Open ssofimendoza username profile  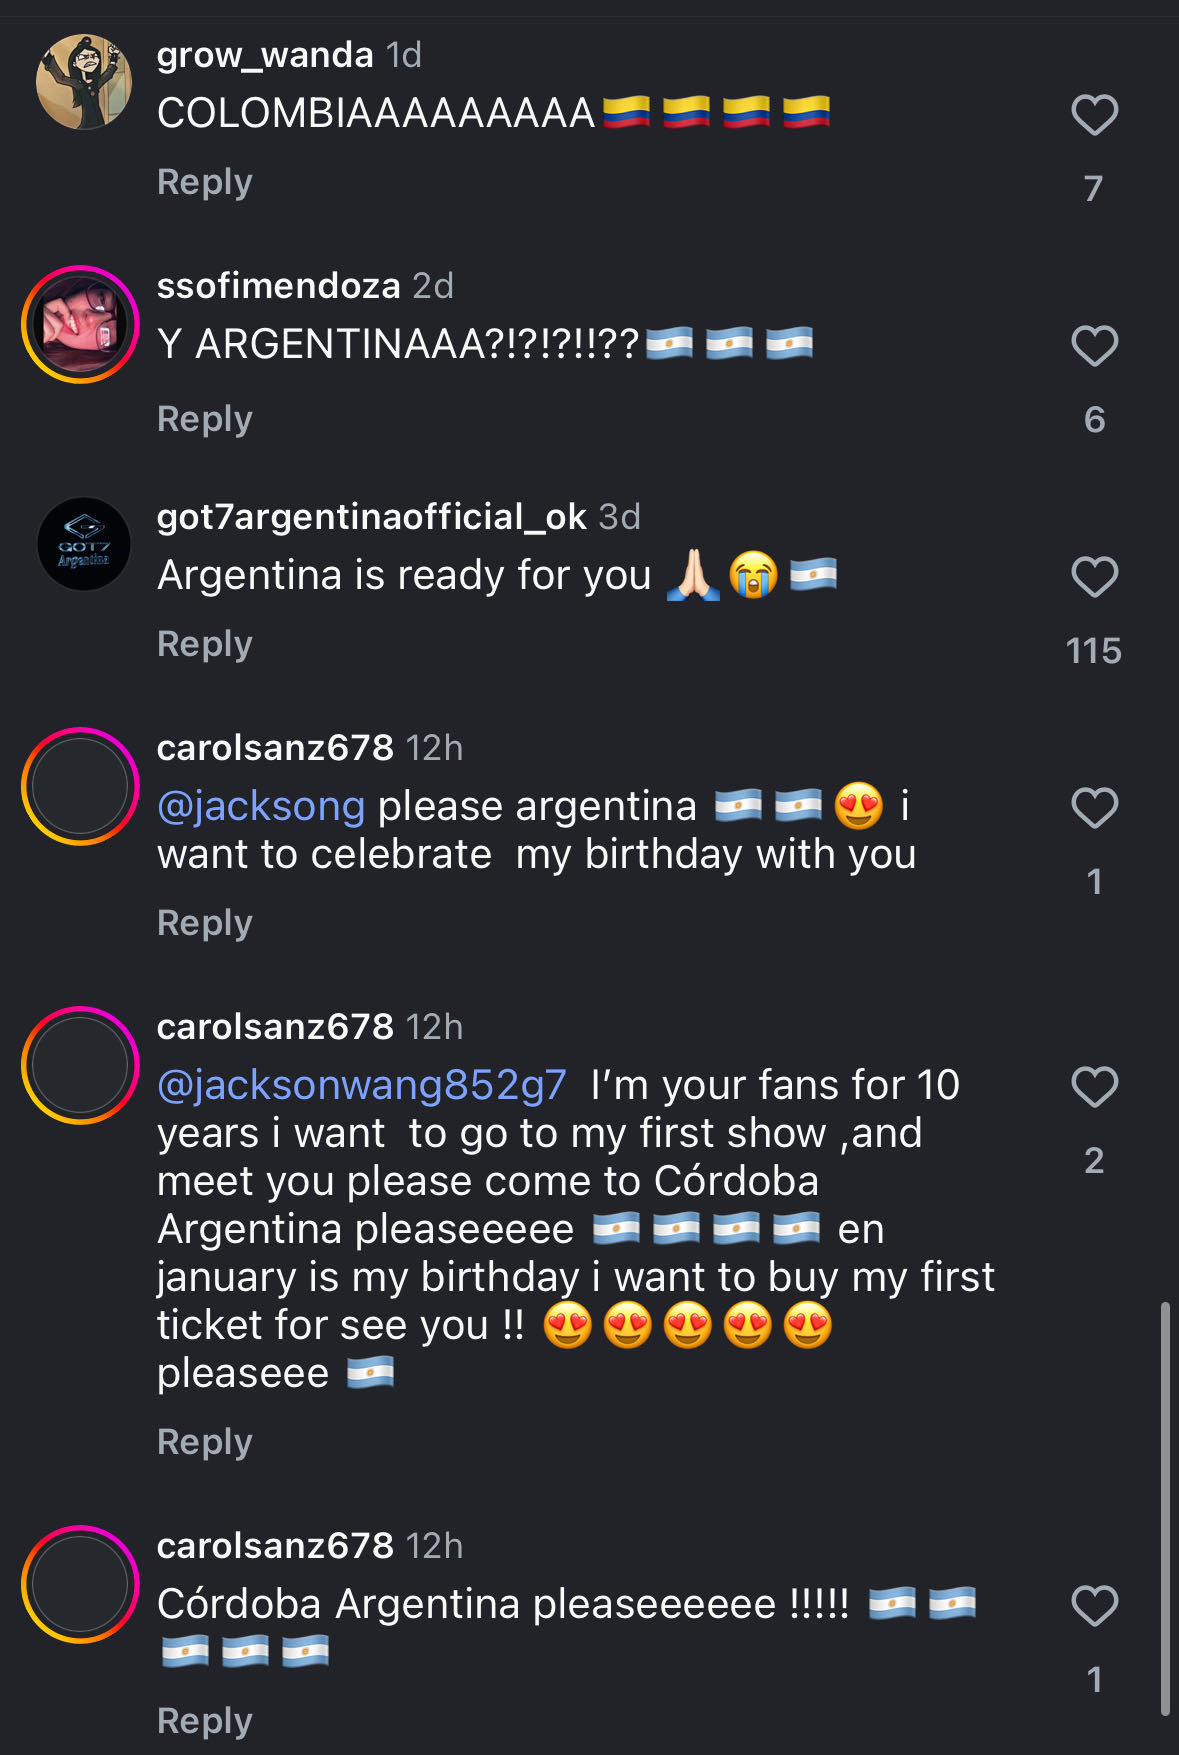[x=278, y=286]
